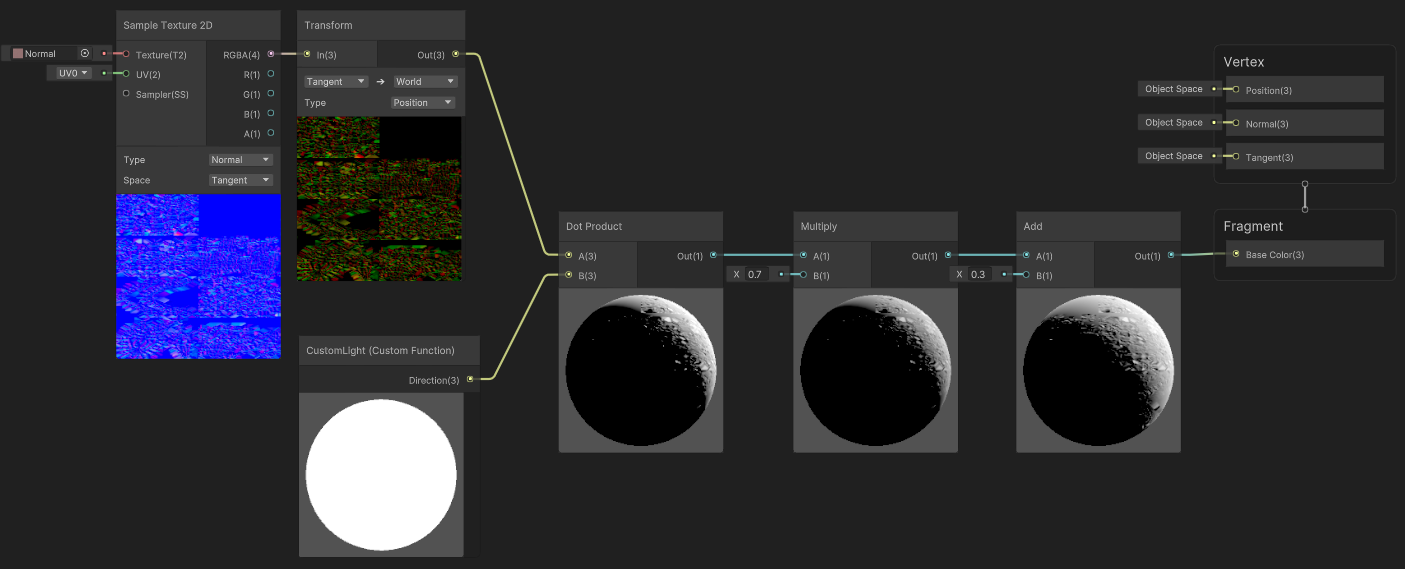Viewport: 1405px width, 569px height.
Task: Open the Space dropdown showing Tangent
Action: (x=241, y=180)
